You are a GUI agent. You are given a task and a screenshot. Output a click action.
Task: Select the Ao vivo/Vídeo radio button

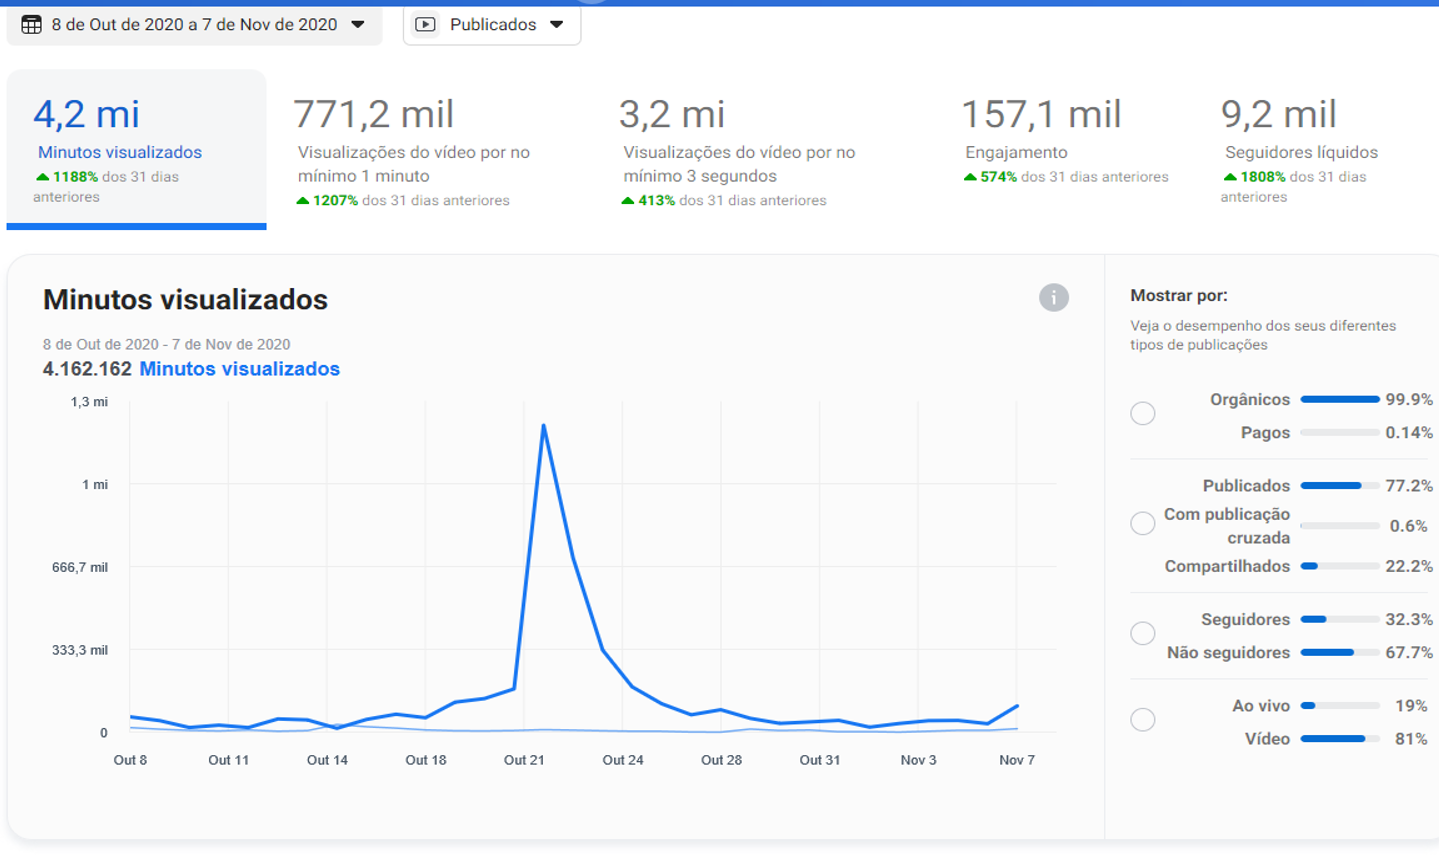[1143, 719]
